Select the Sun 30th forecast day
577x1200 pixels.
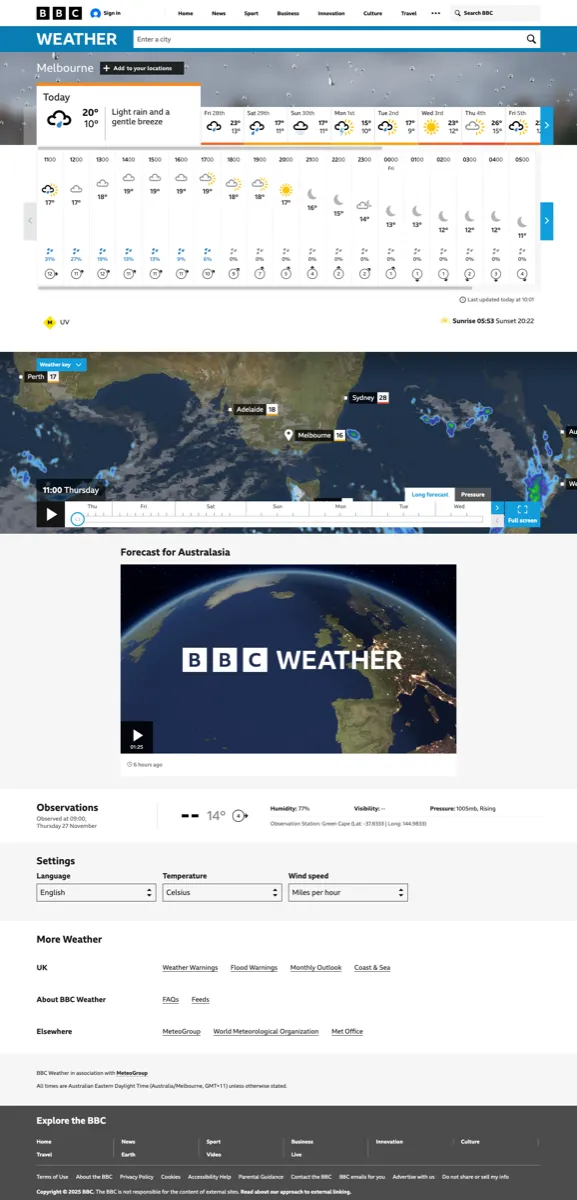[309, 125]
